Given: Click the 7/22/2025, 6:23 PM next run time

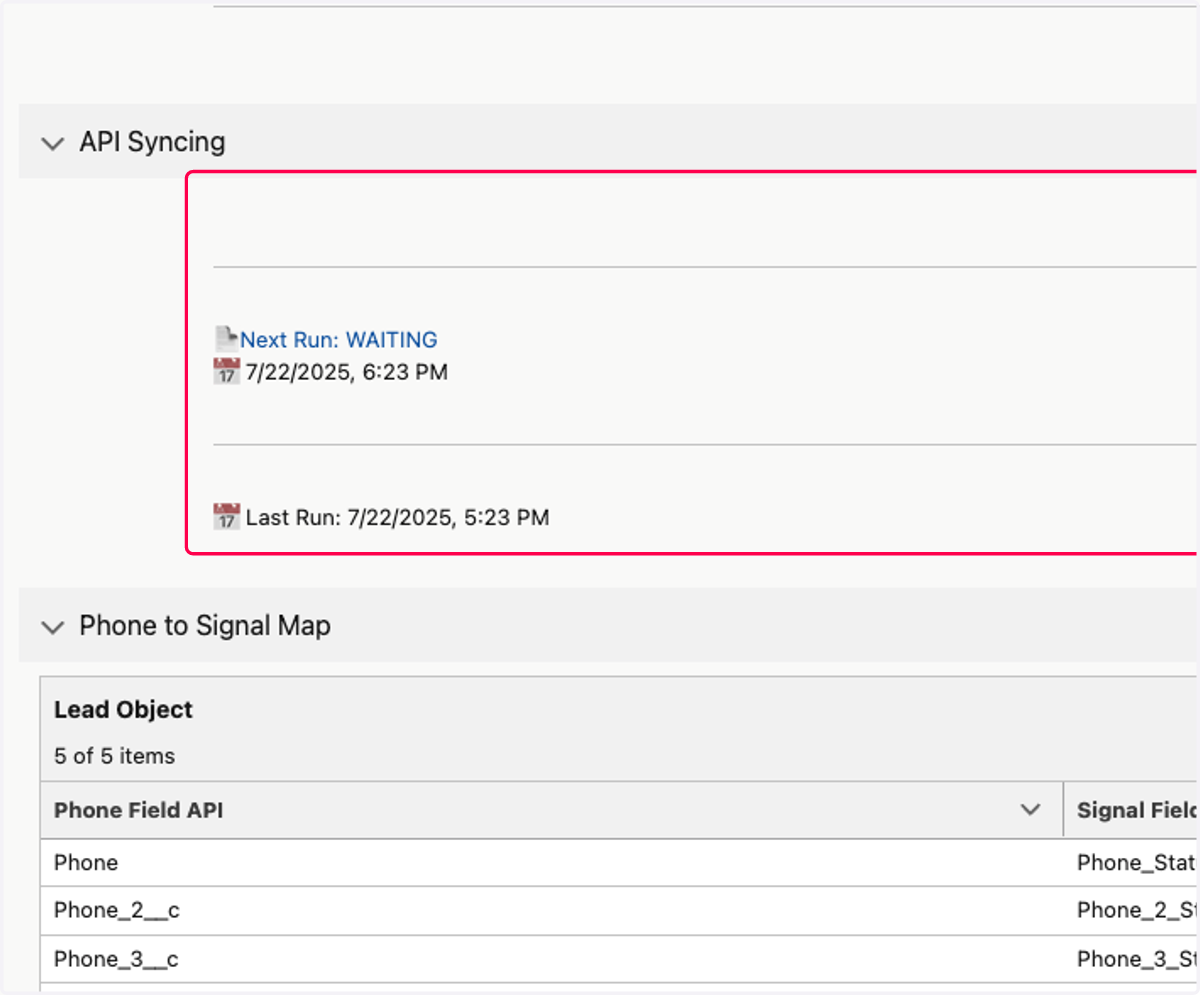Looking at the screenshot, I should click(347, 373).
